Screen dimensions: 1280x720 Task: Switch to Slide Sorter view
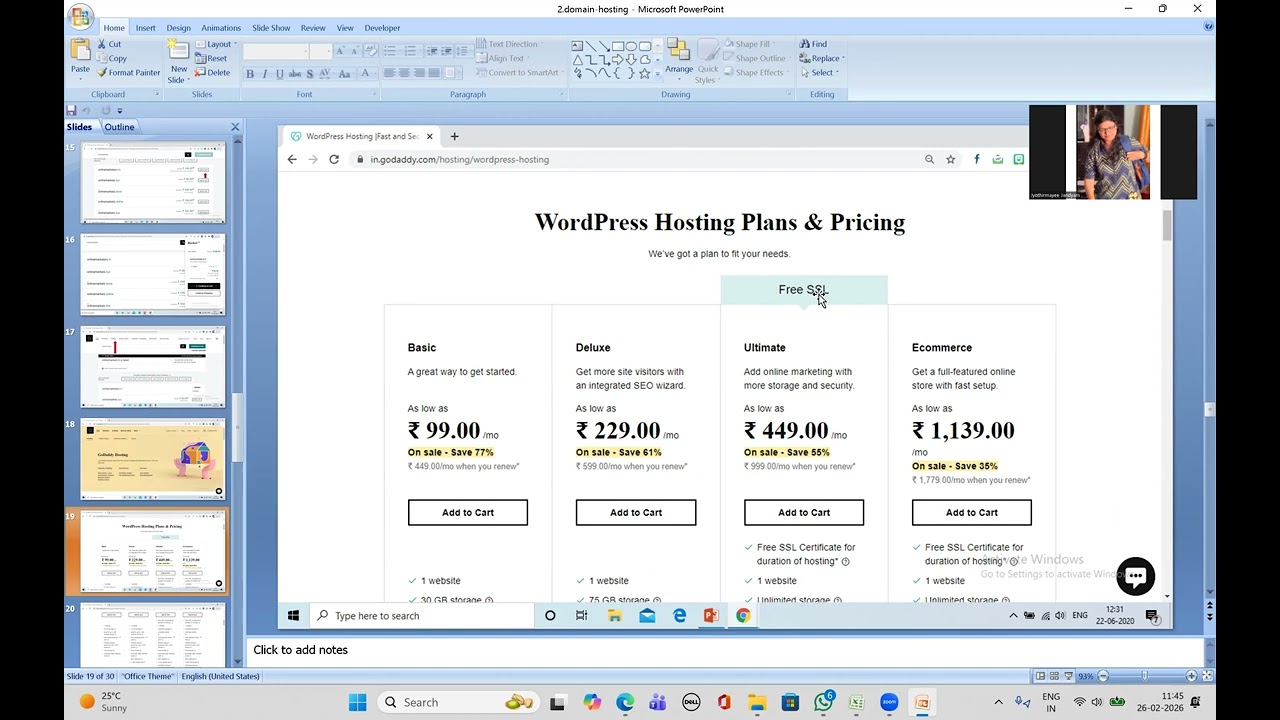(1054, 676)
